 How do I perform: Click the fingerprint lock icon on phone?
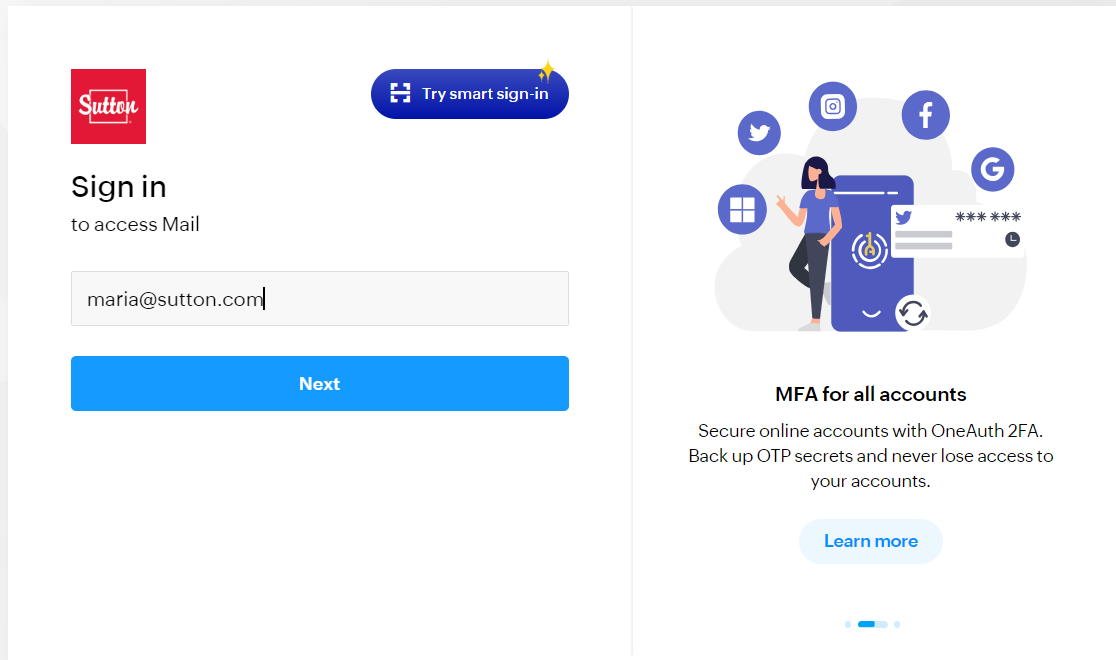(x=869, y=250)
